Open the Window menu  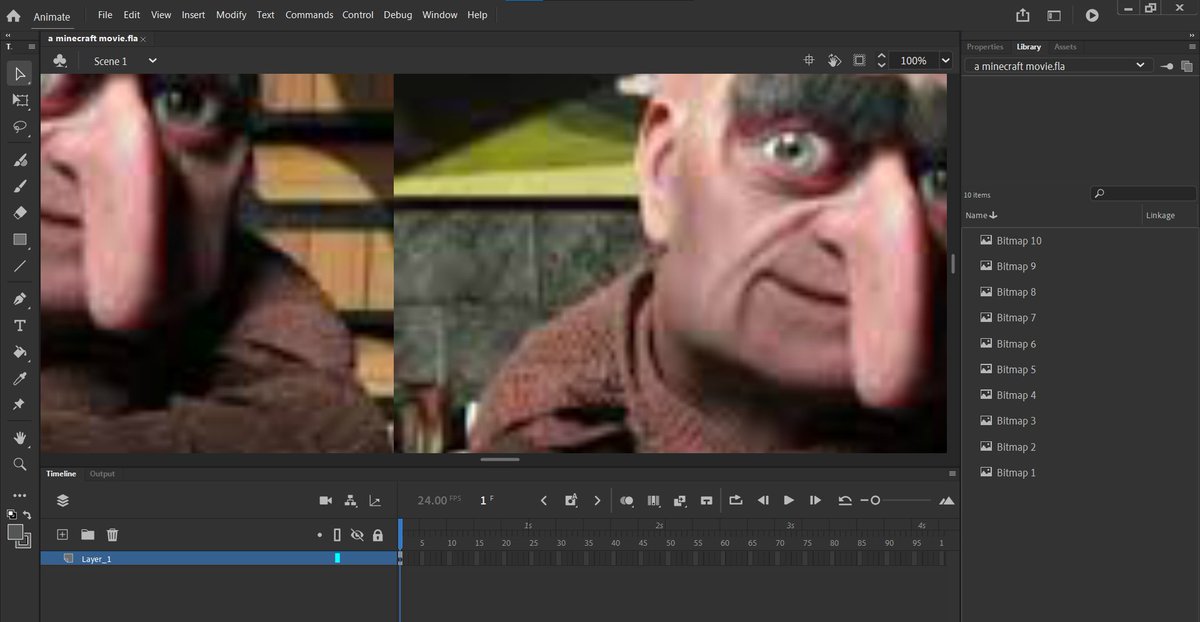[x=440, y=15]
